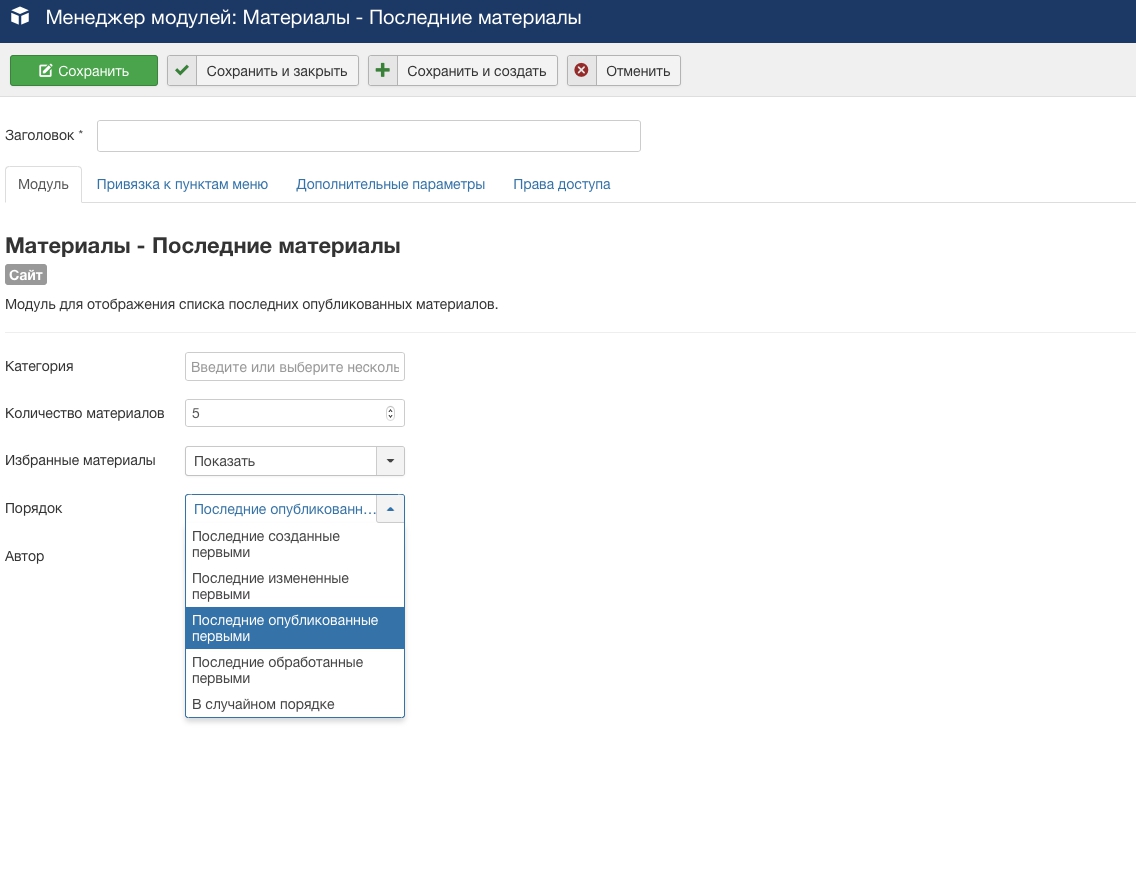1136x887 pixels.
Task: Open the Дополнительные параметры tab
Action: tap(390, 184)
